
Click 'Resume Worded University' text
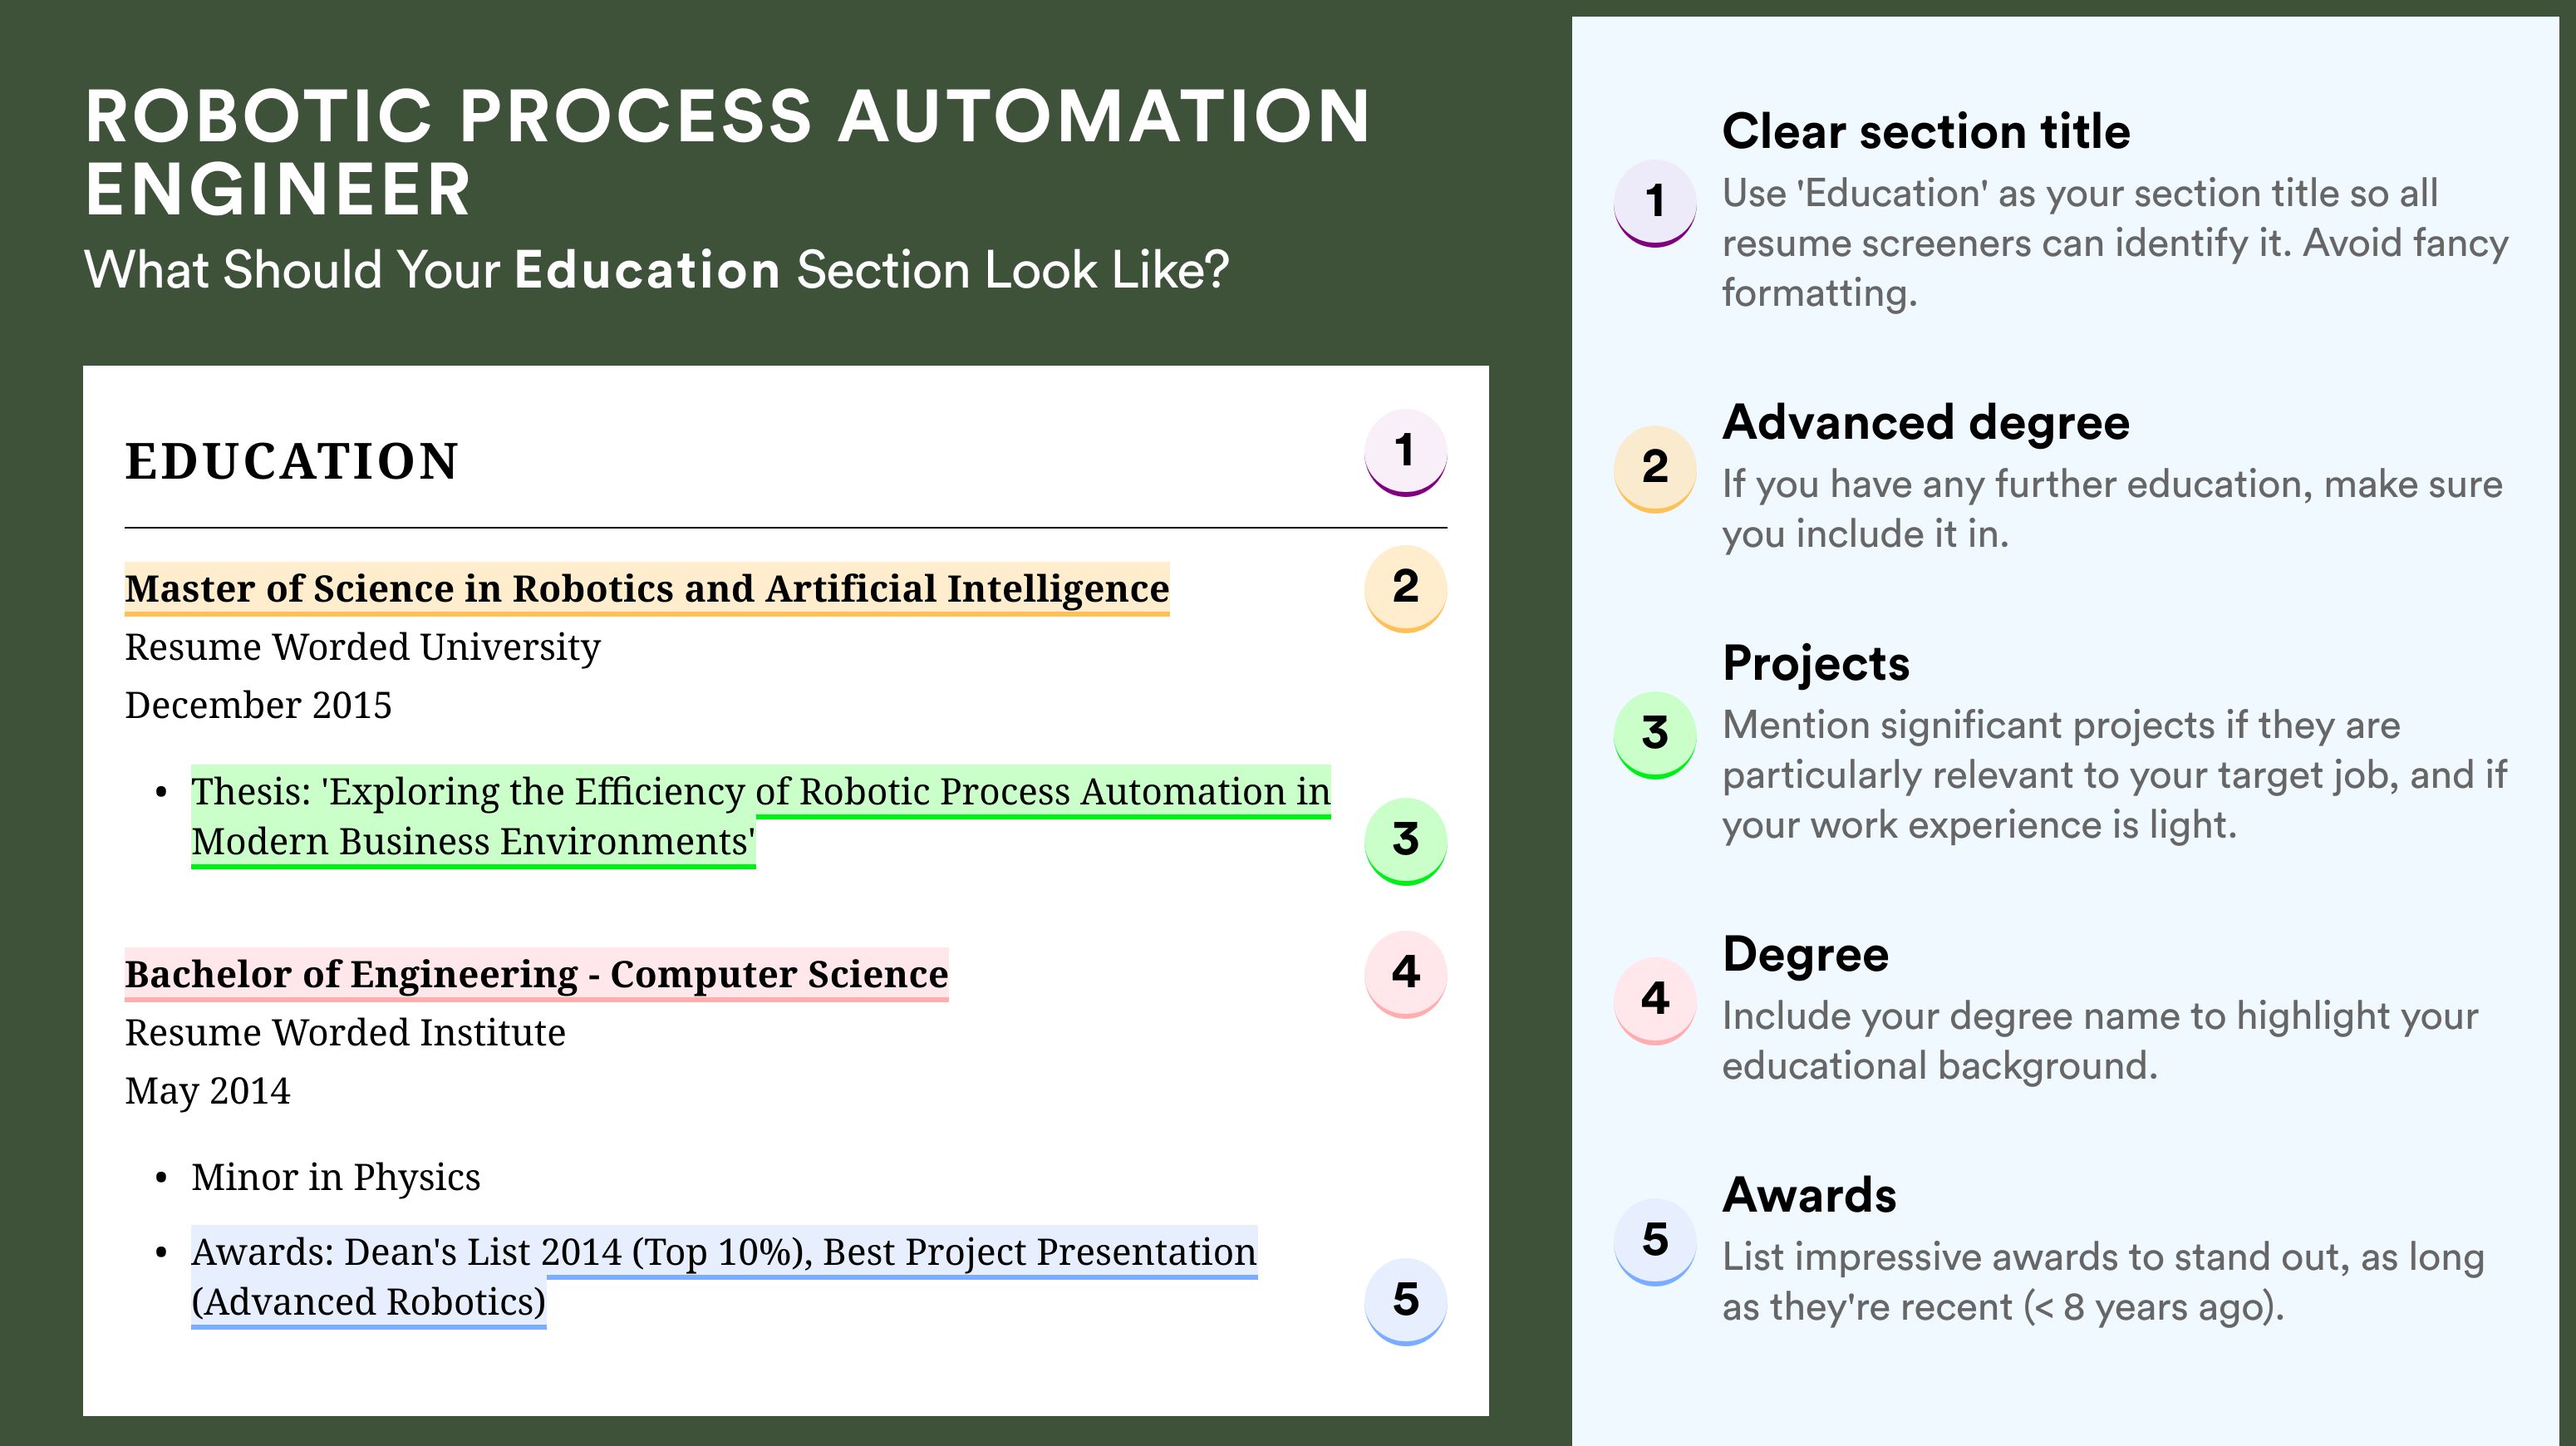coord(362,648)
